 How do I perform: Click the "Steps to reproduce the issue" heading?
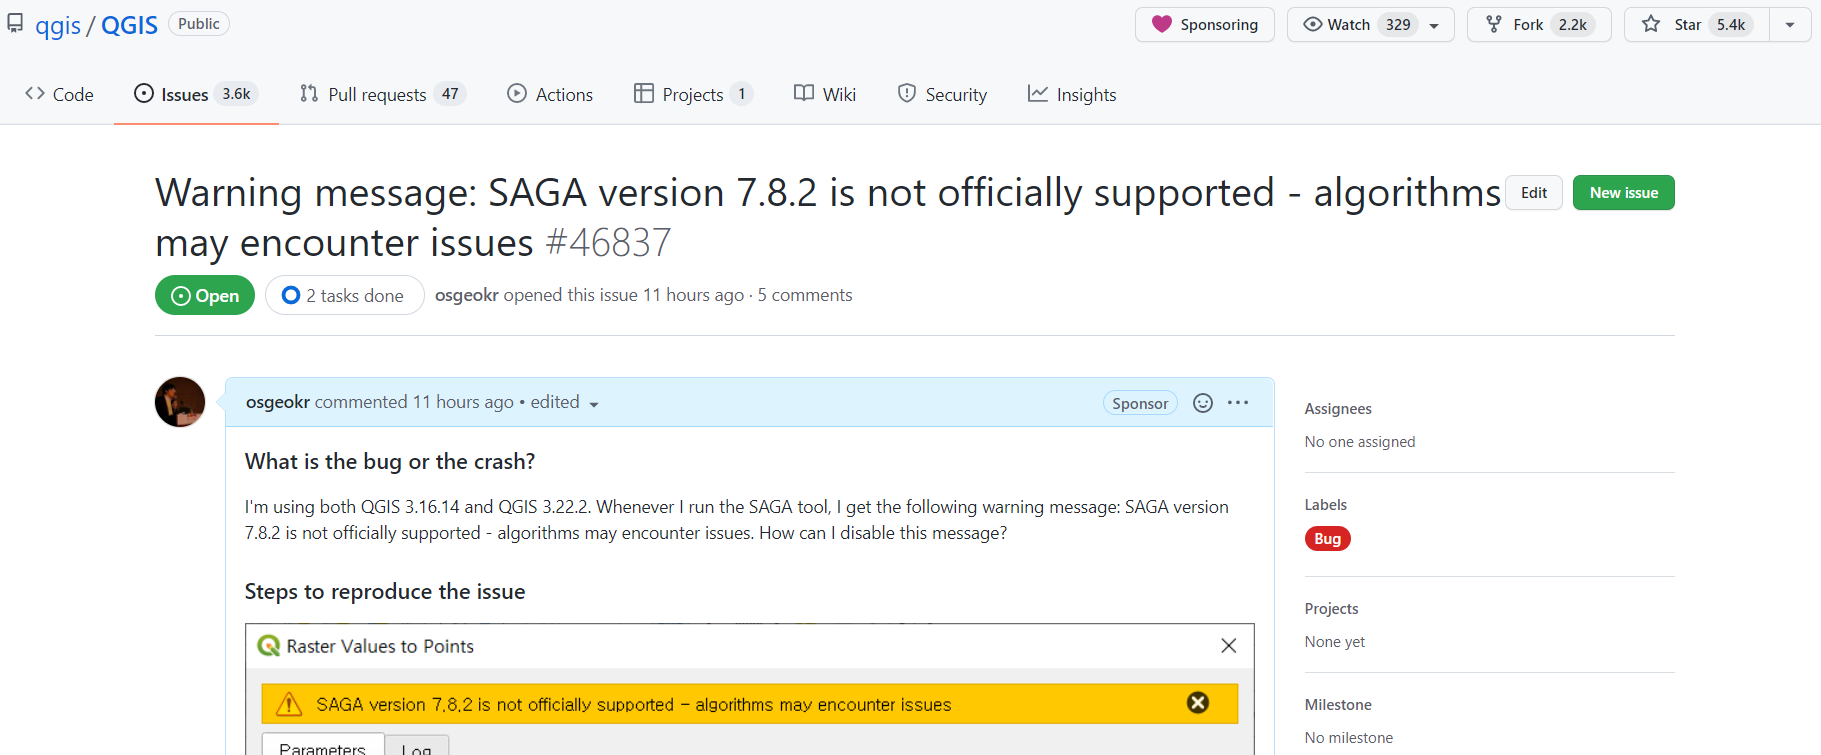tap(385, 591)
